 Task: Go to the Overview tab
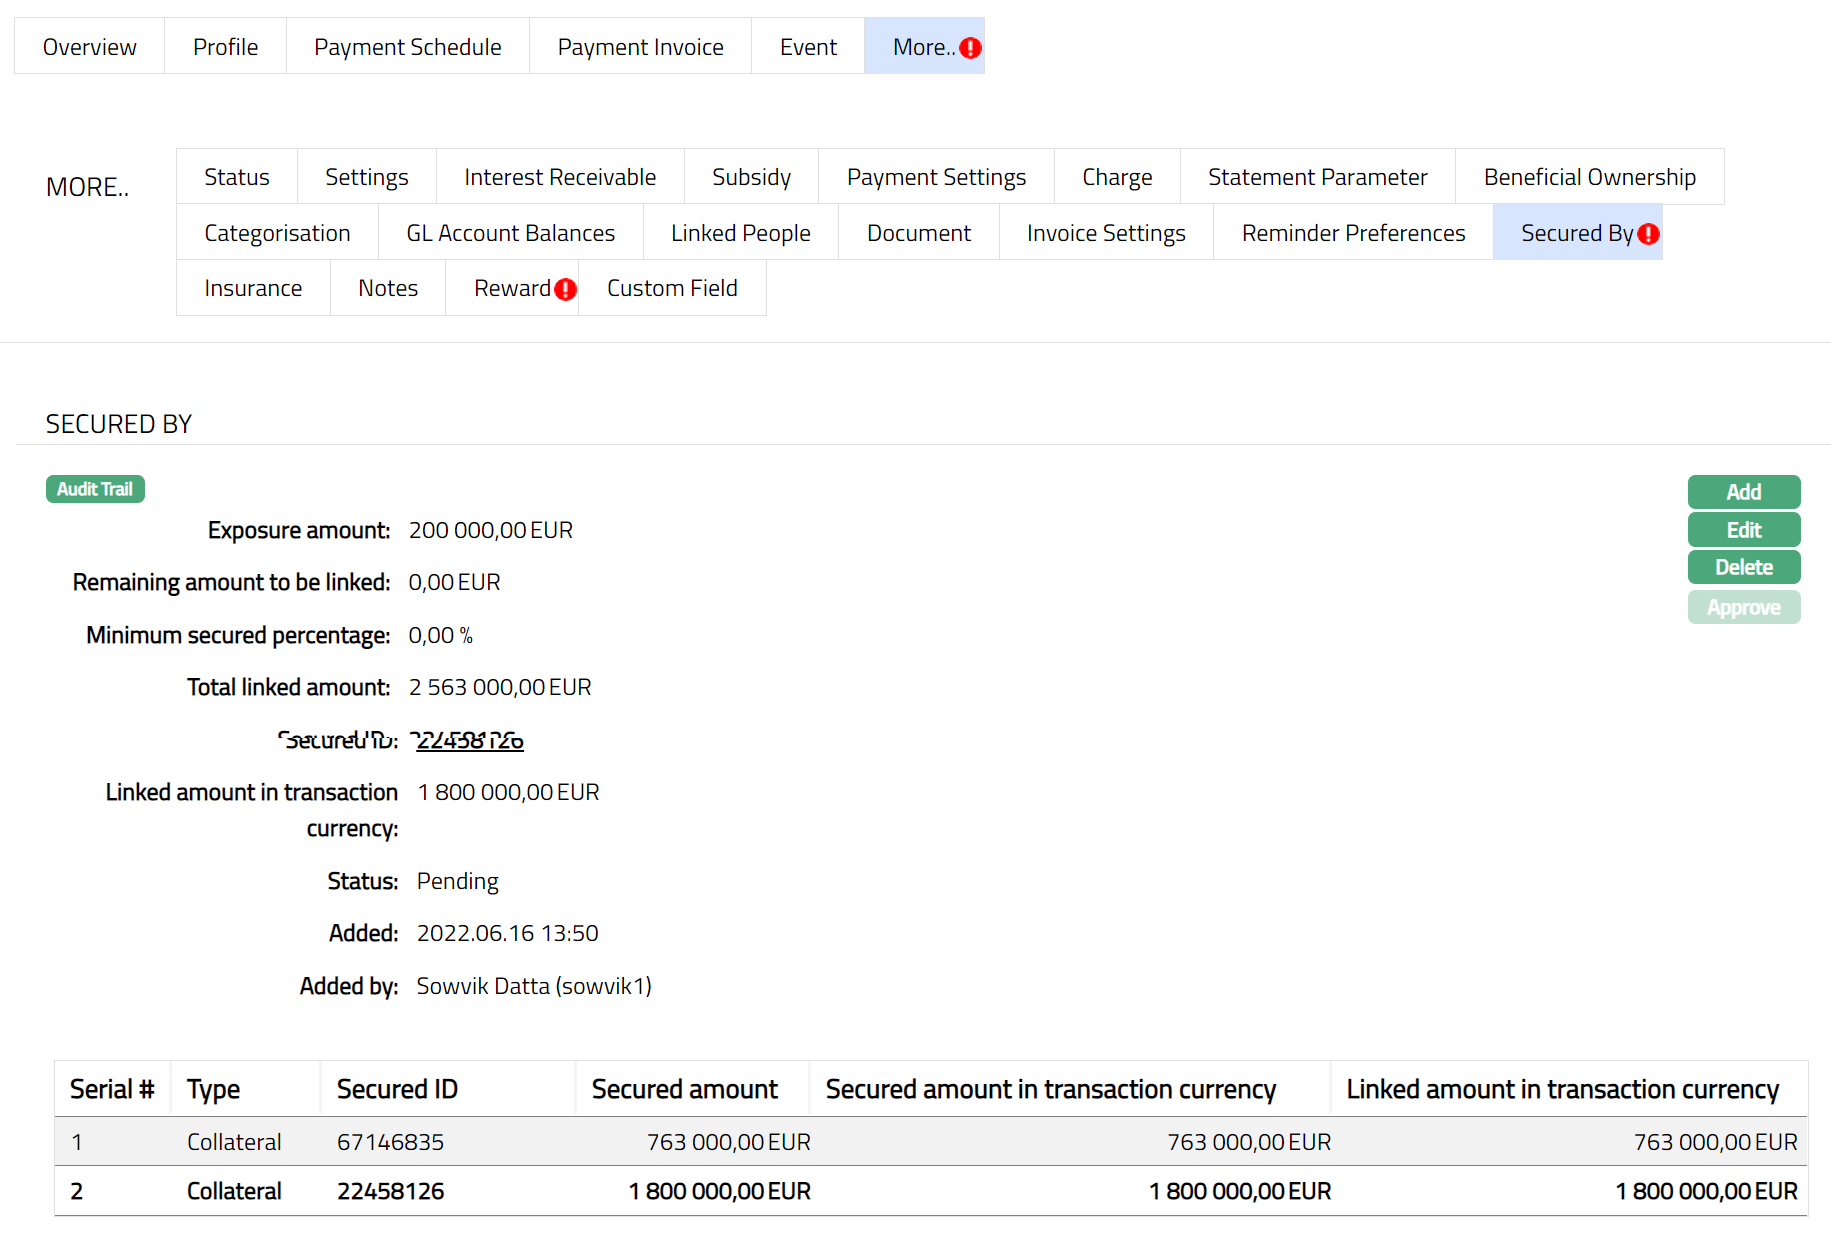click(x=89, y=47)
